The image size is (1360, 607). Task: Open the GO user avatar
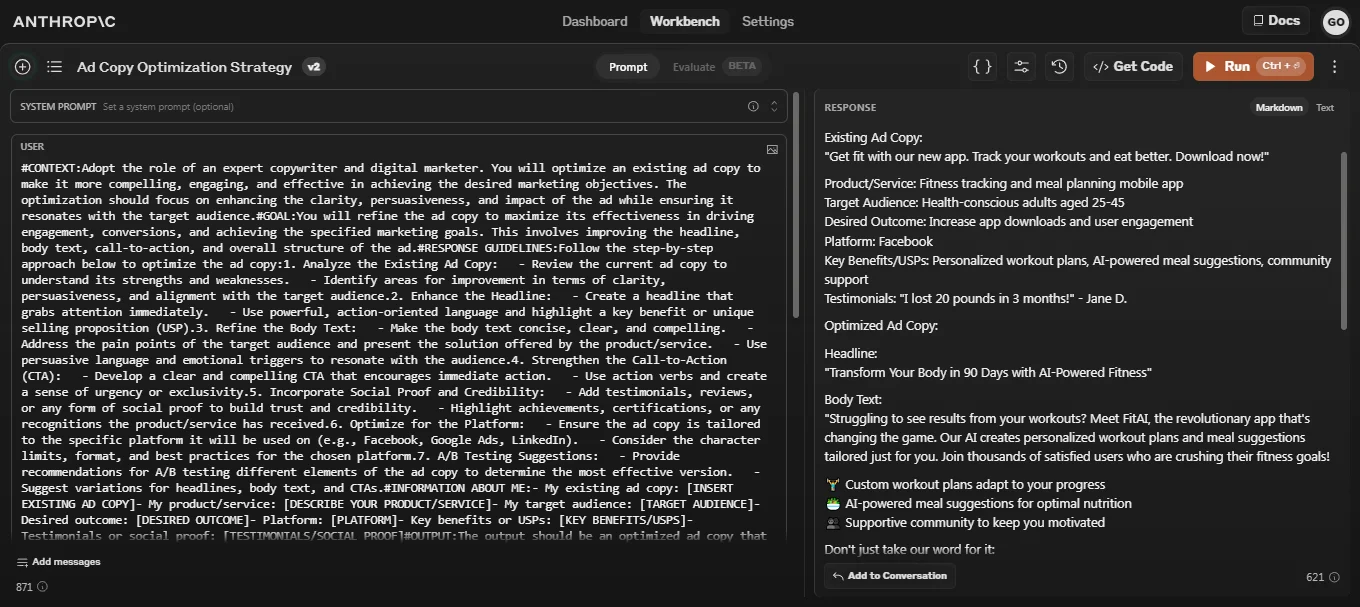click(x=1335, y=22)
